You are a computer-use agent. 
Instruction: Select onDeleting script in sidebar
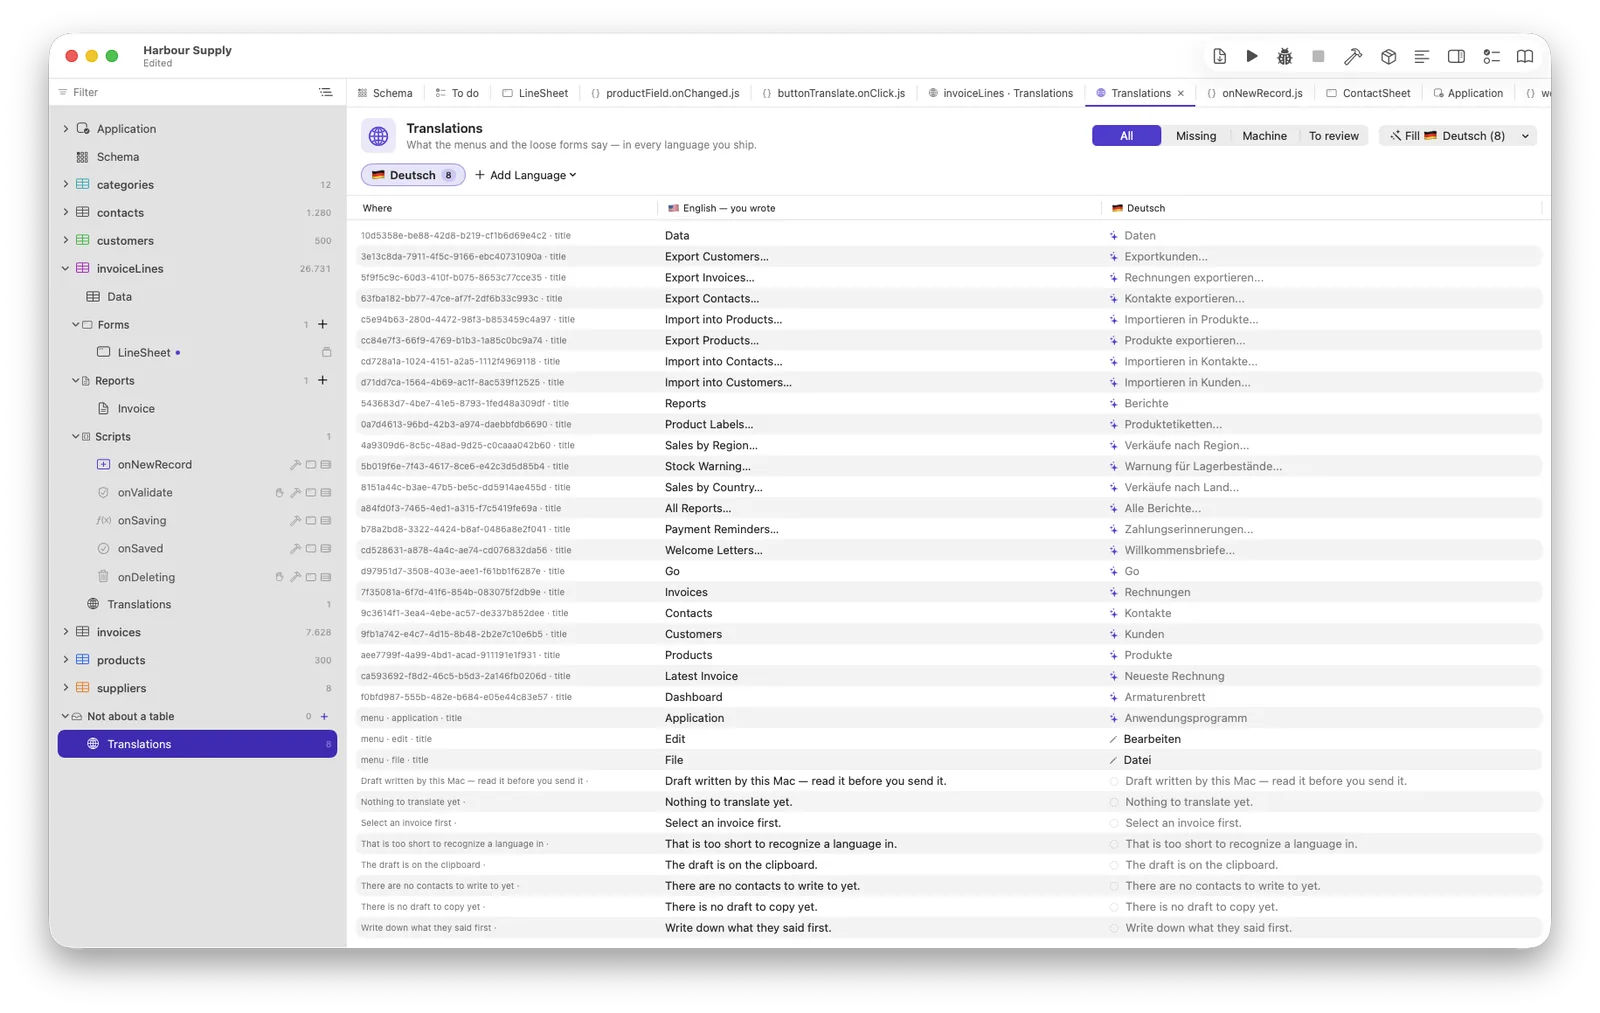point(146,577)
